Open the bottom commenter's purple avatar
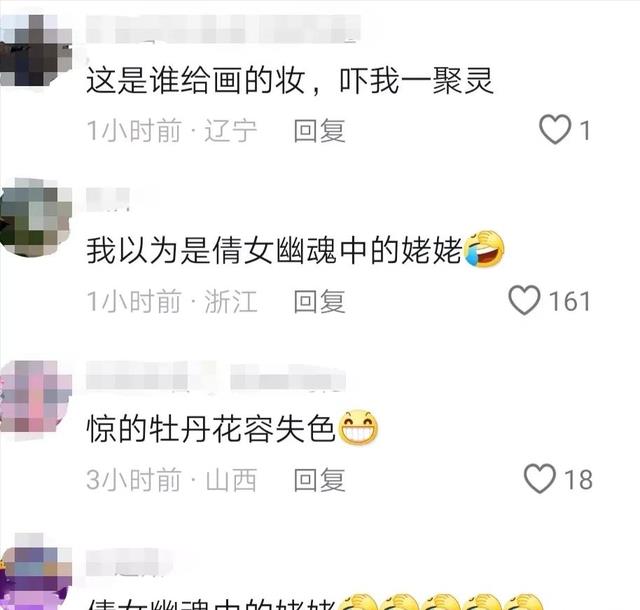Screen dimensions: 640x610 [36, 572]
